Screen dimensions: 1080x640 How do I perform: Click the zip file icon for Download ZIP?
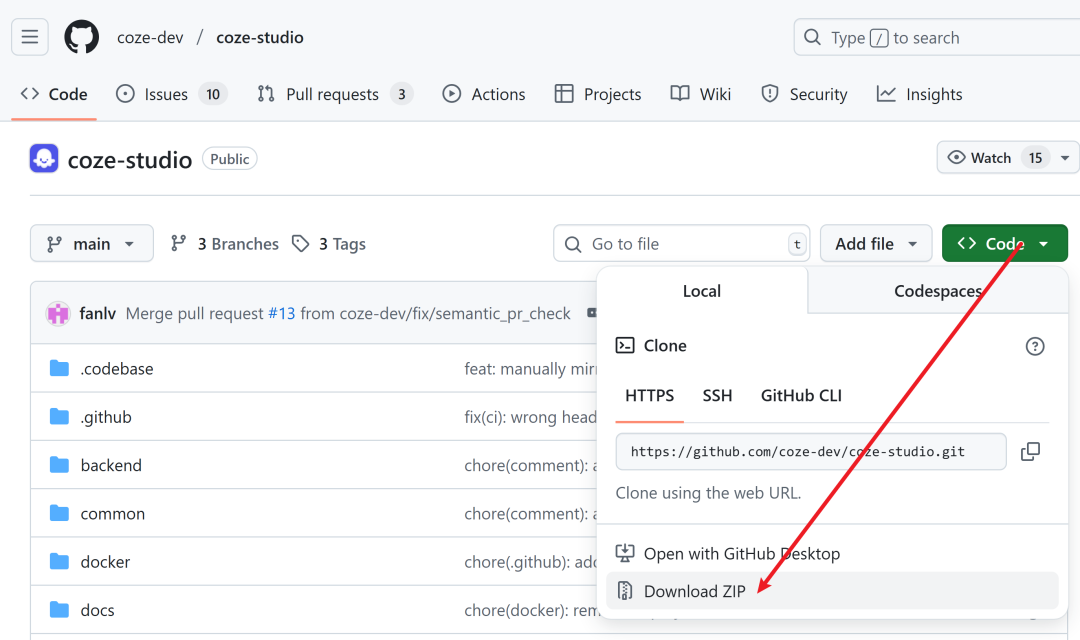625,590
